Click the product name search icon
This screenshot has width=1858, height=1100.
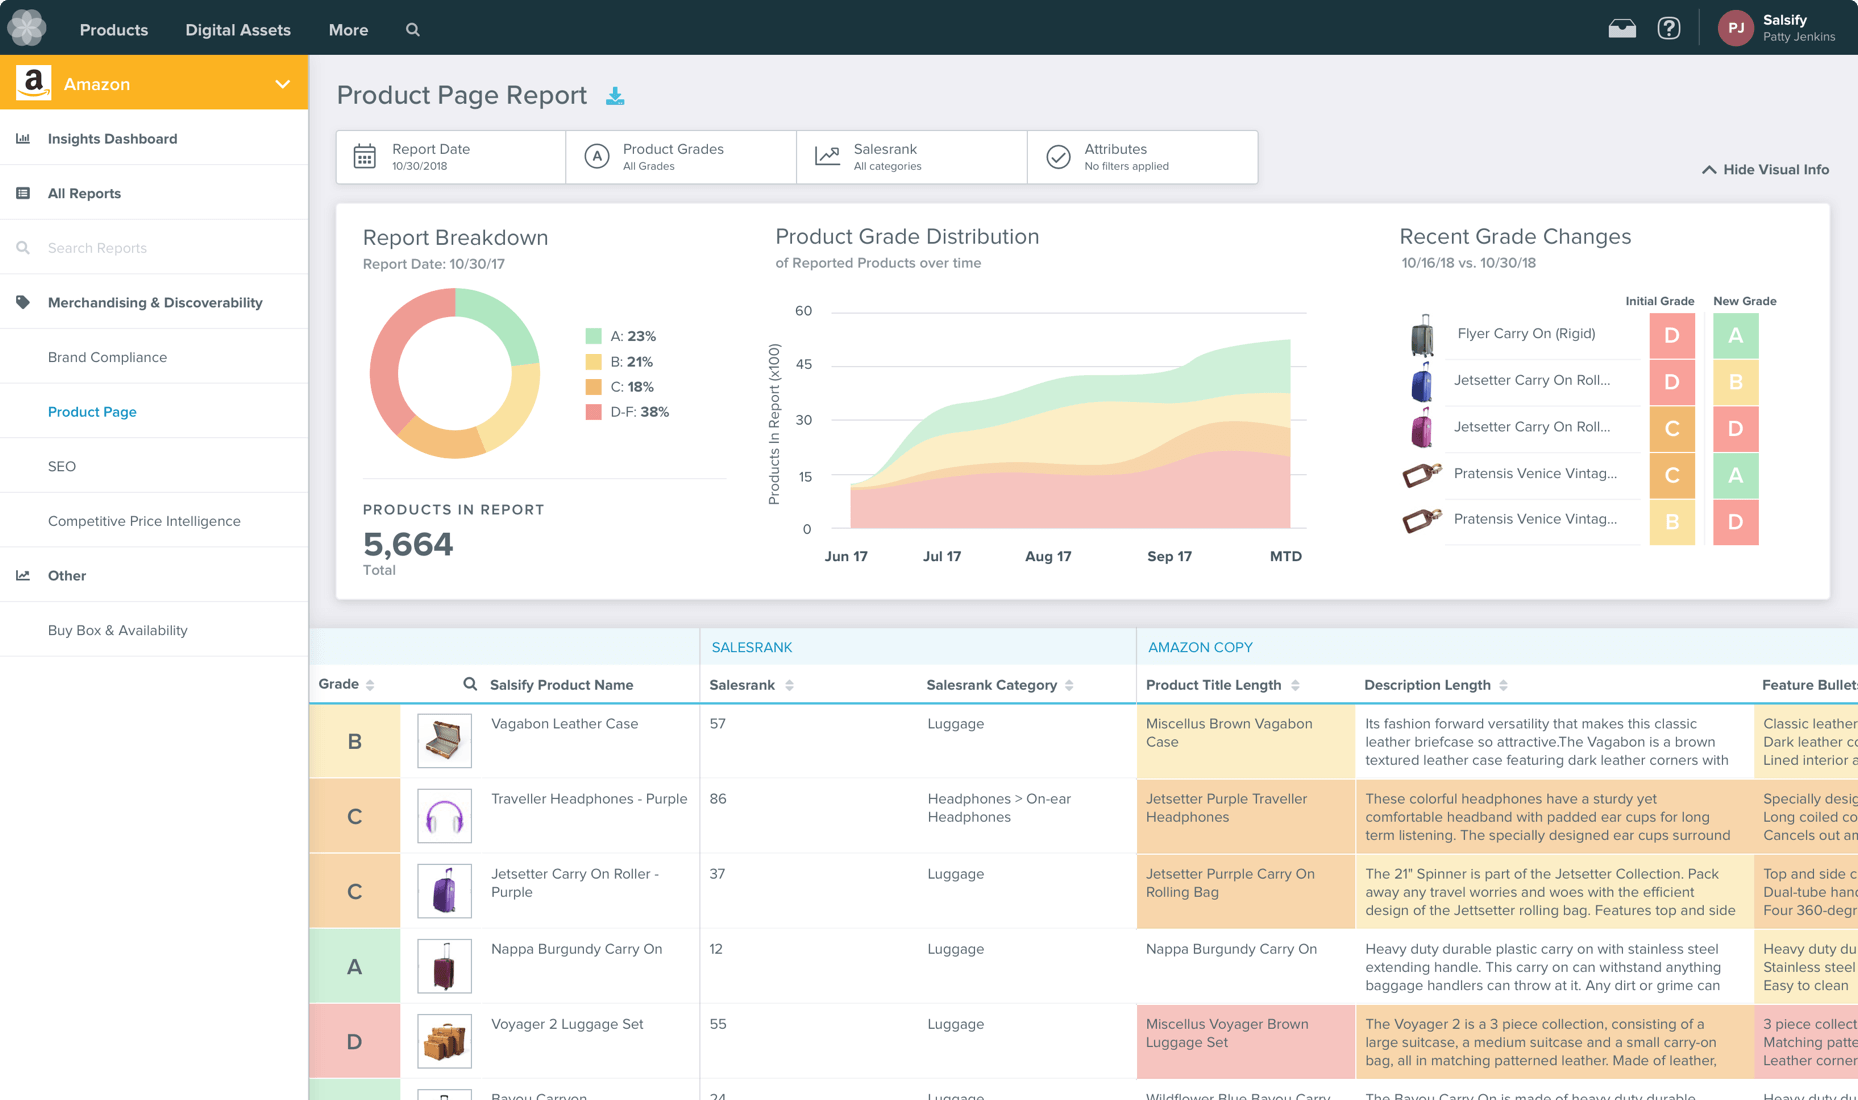point(470,684)
